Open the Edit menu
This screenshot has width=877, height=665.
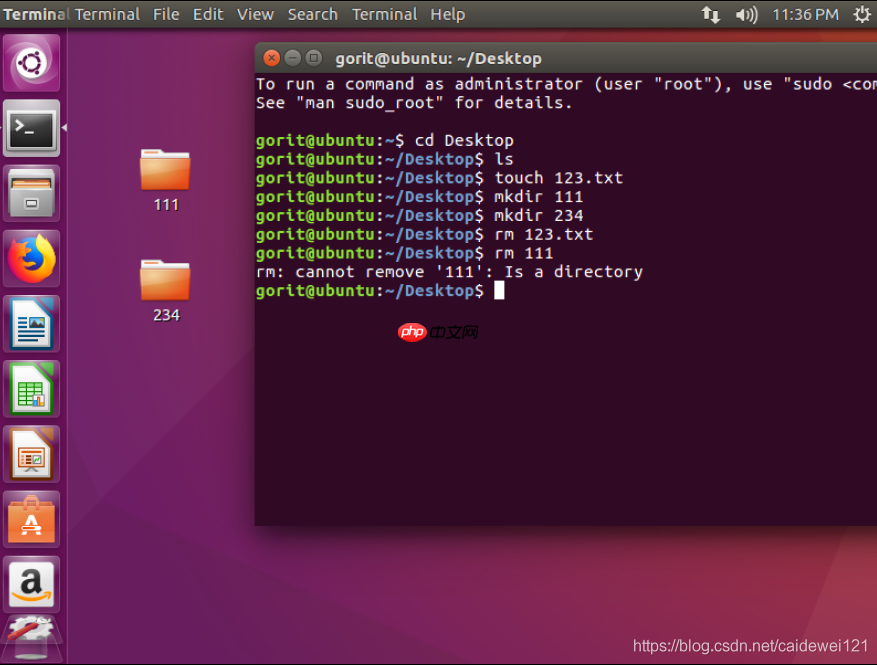pos(208,14)
